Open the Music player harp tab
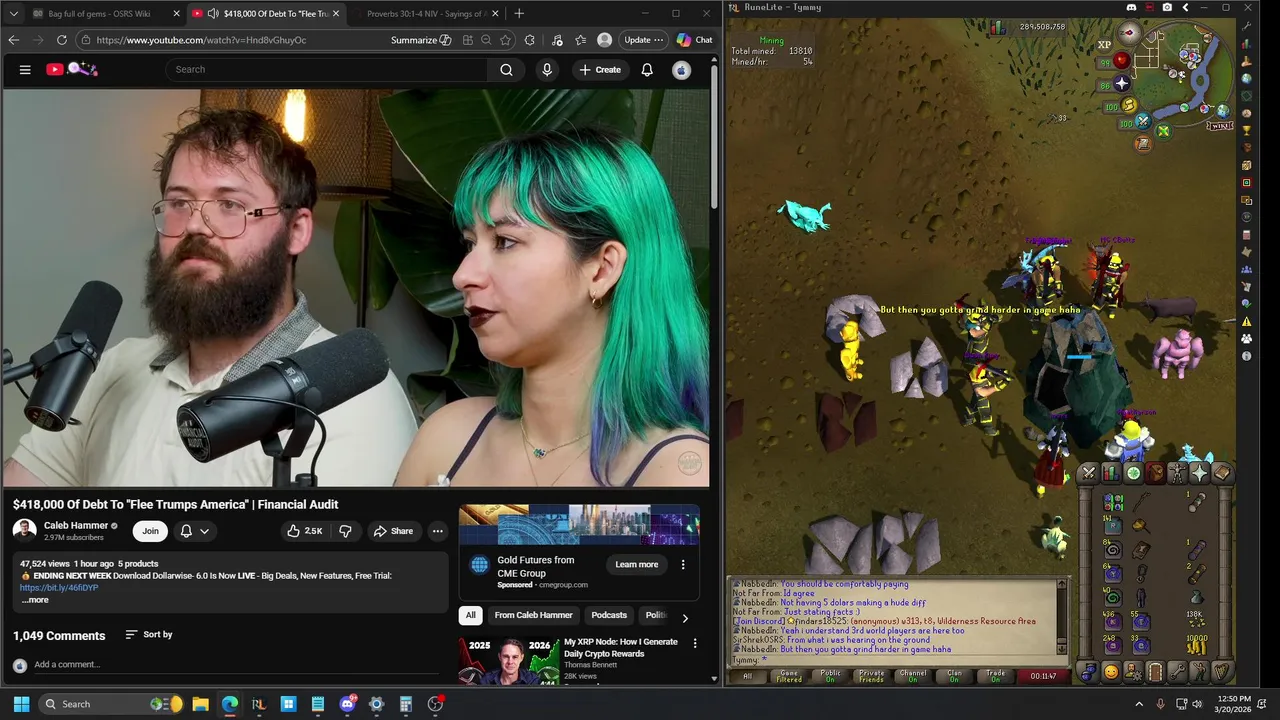 [1222, 672]
